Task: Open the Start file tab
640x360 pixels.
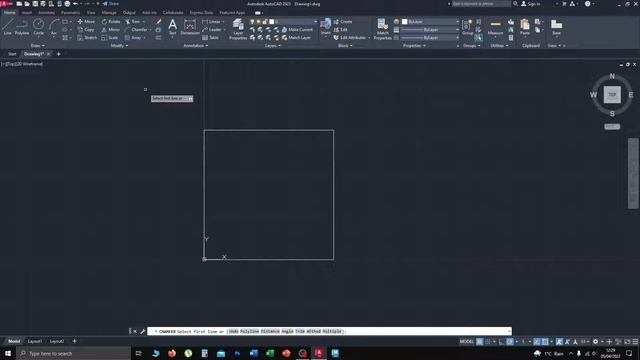Action: (12, 54)
